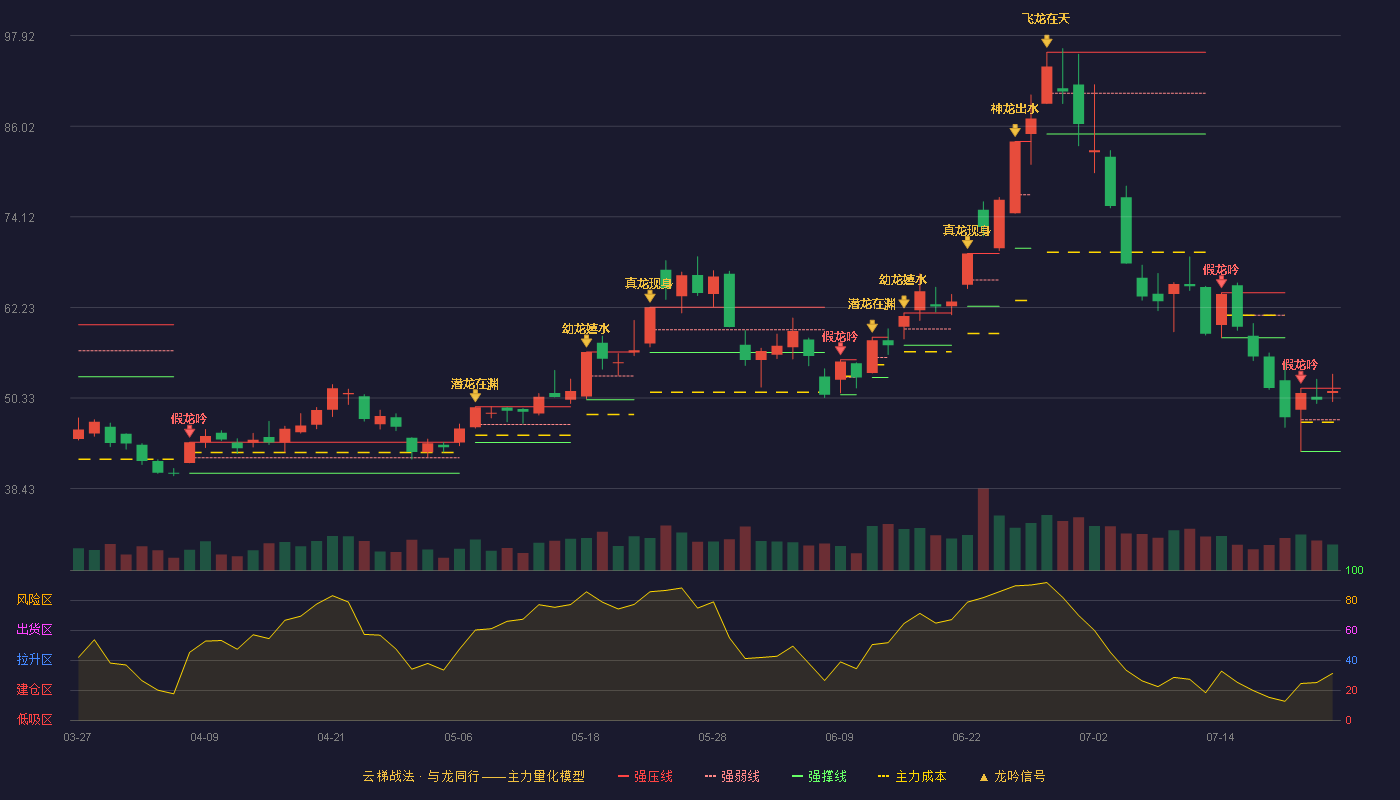Click the green 100 indicator axis value

pyautogui.click(x=1354, y=571)
